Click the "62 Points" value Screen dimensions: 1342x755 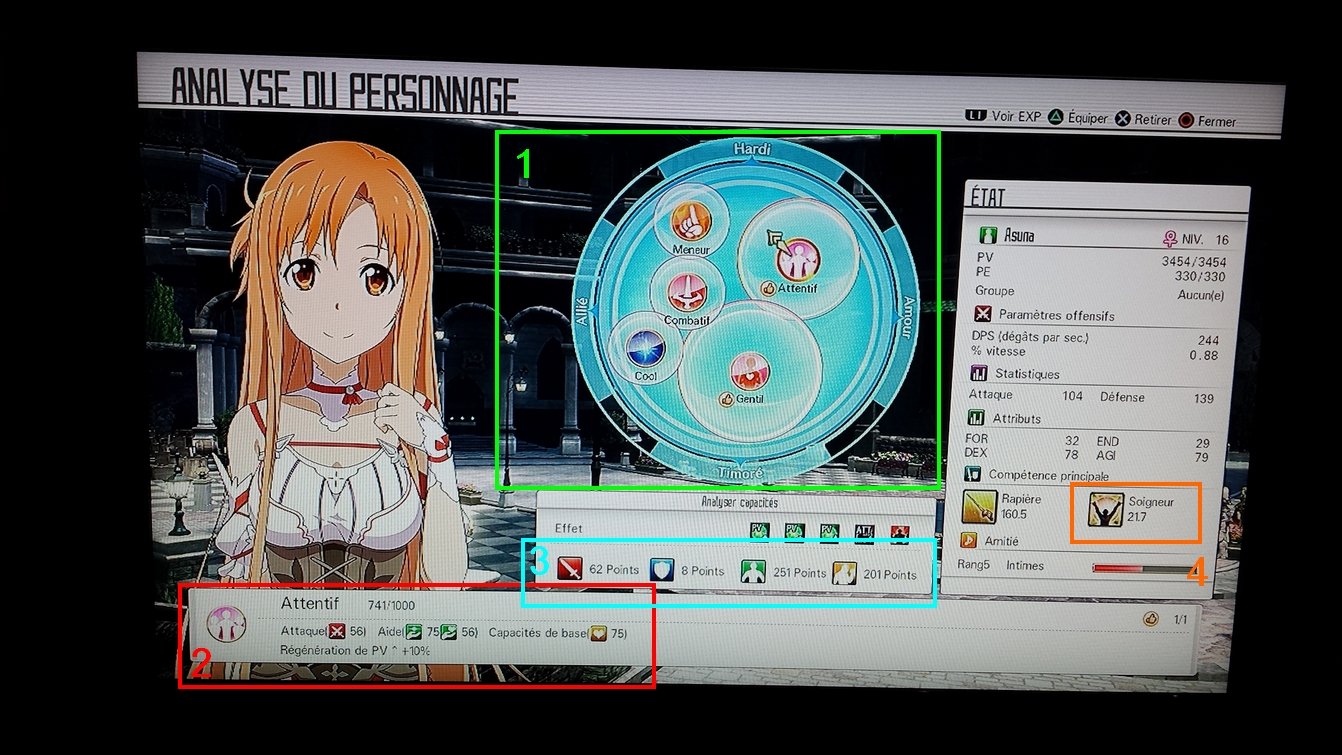(x=614, y=570)
